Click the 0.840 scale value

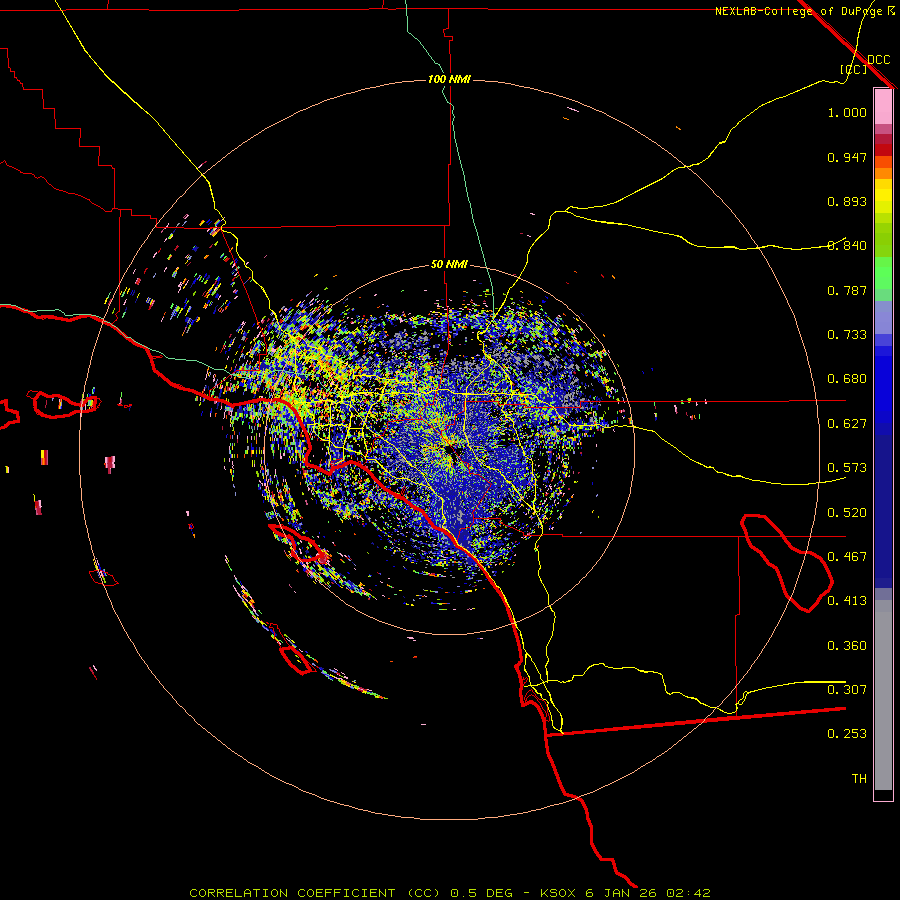[x=847, y=246]
